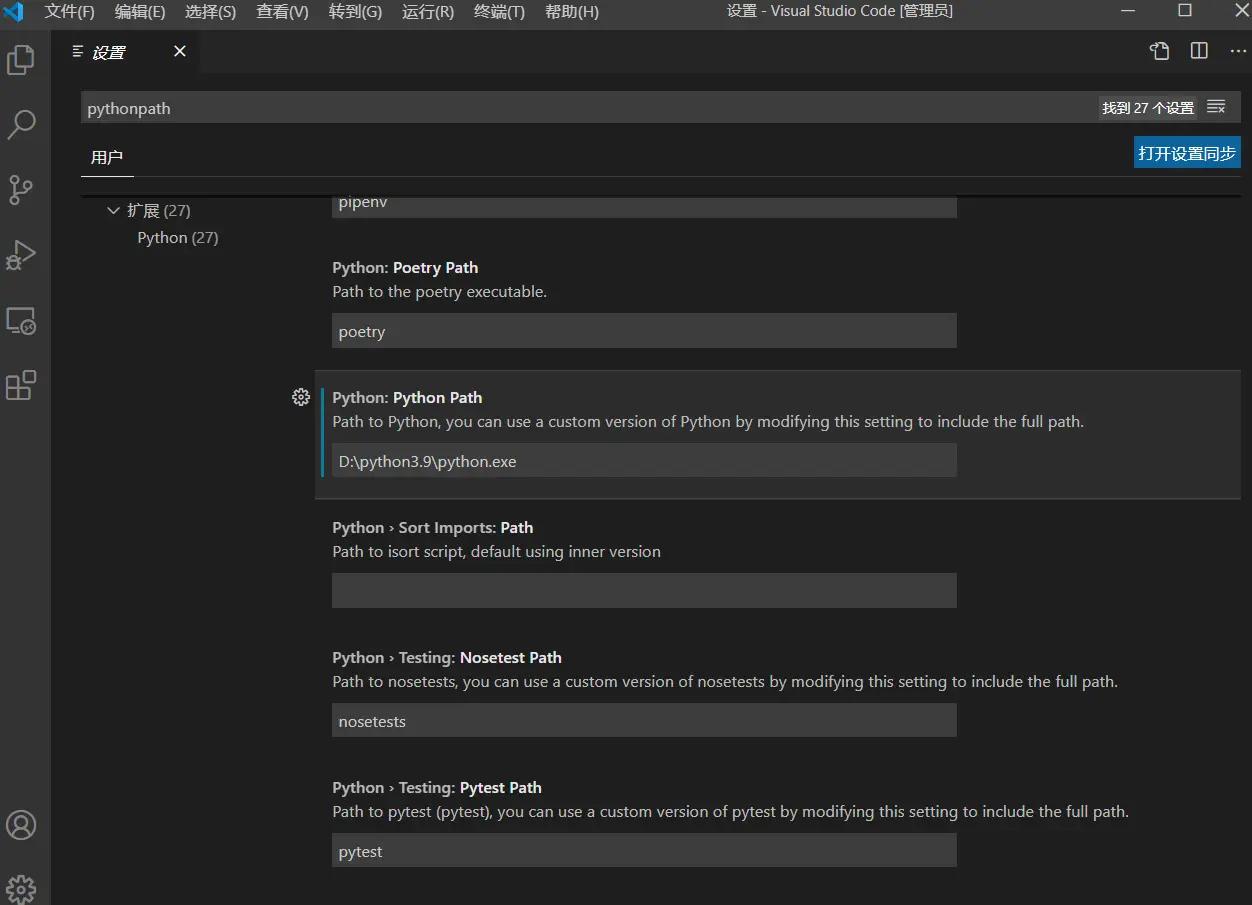The image size is (1252, 905).
Task: Click the Sort Imports: Path heading
Action: 432,527
